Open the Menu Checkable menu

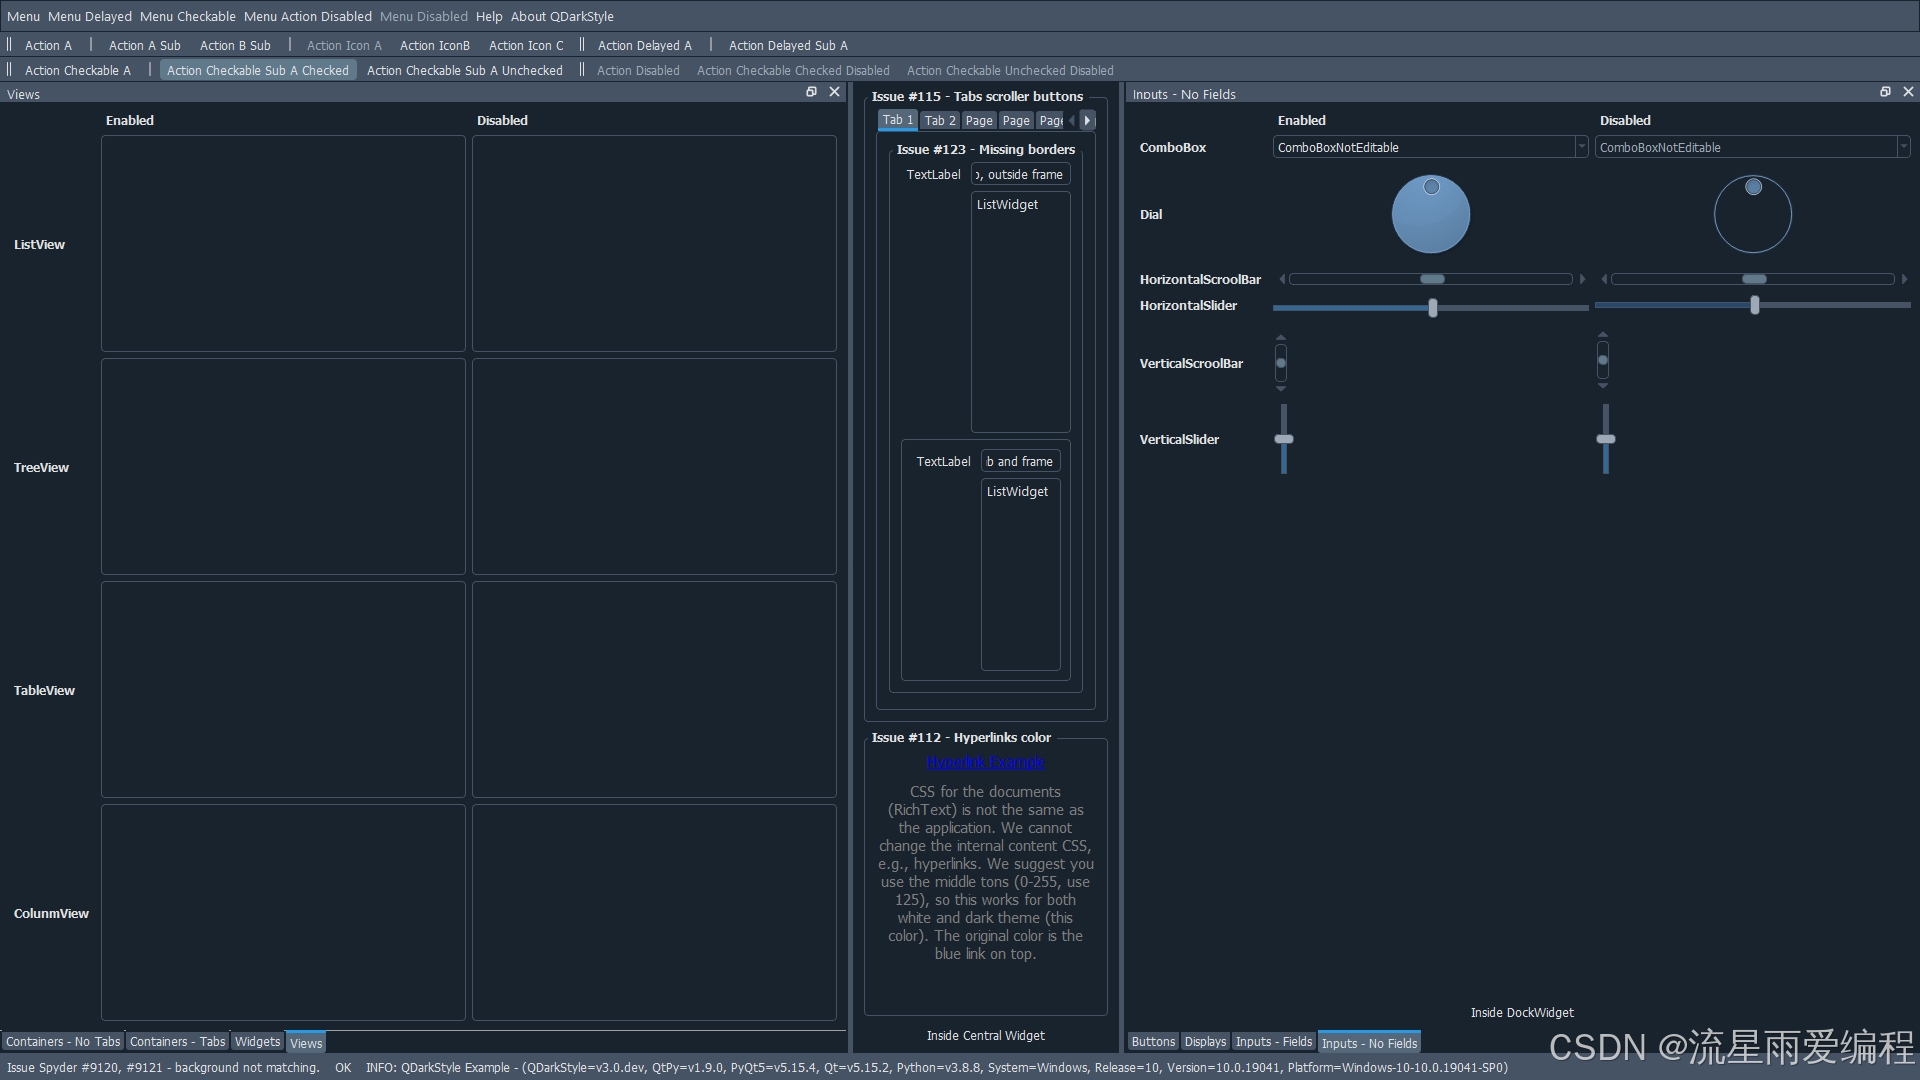pos(188,16)
